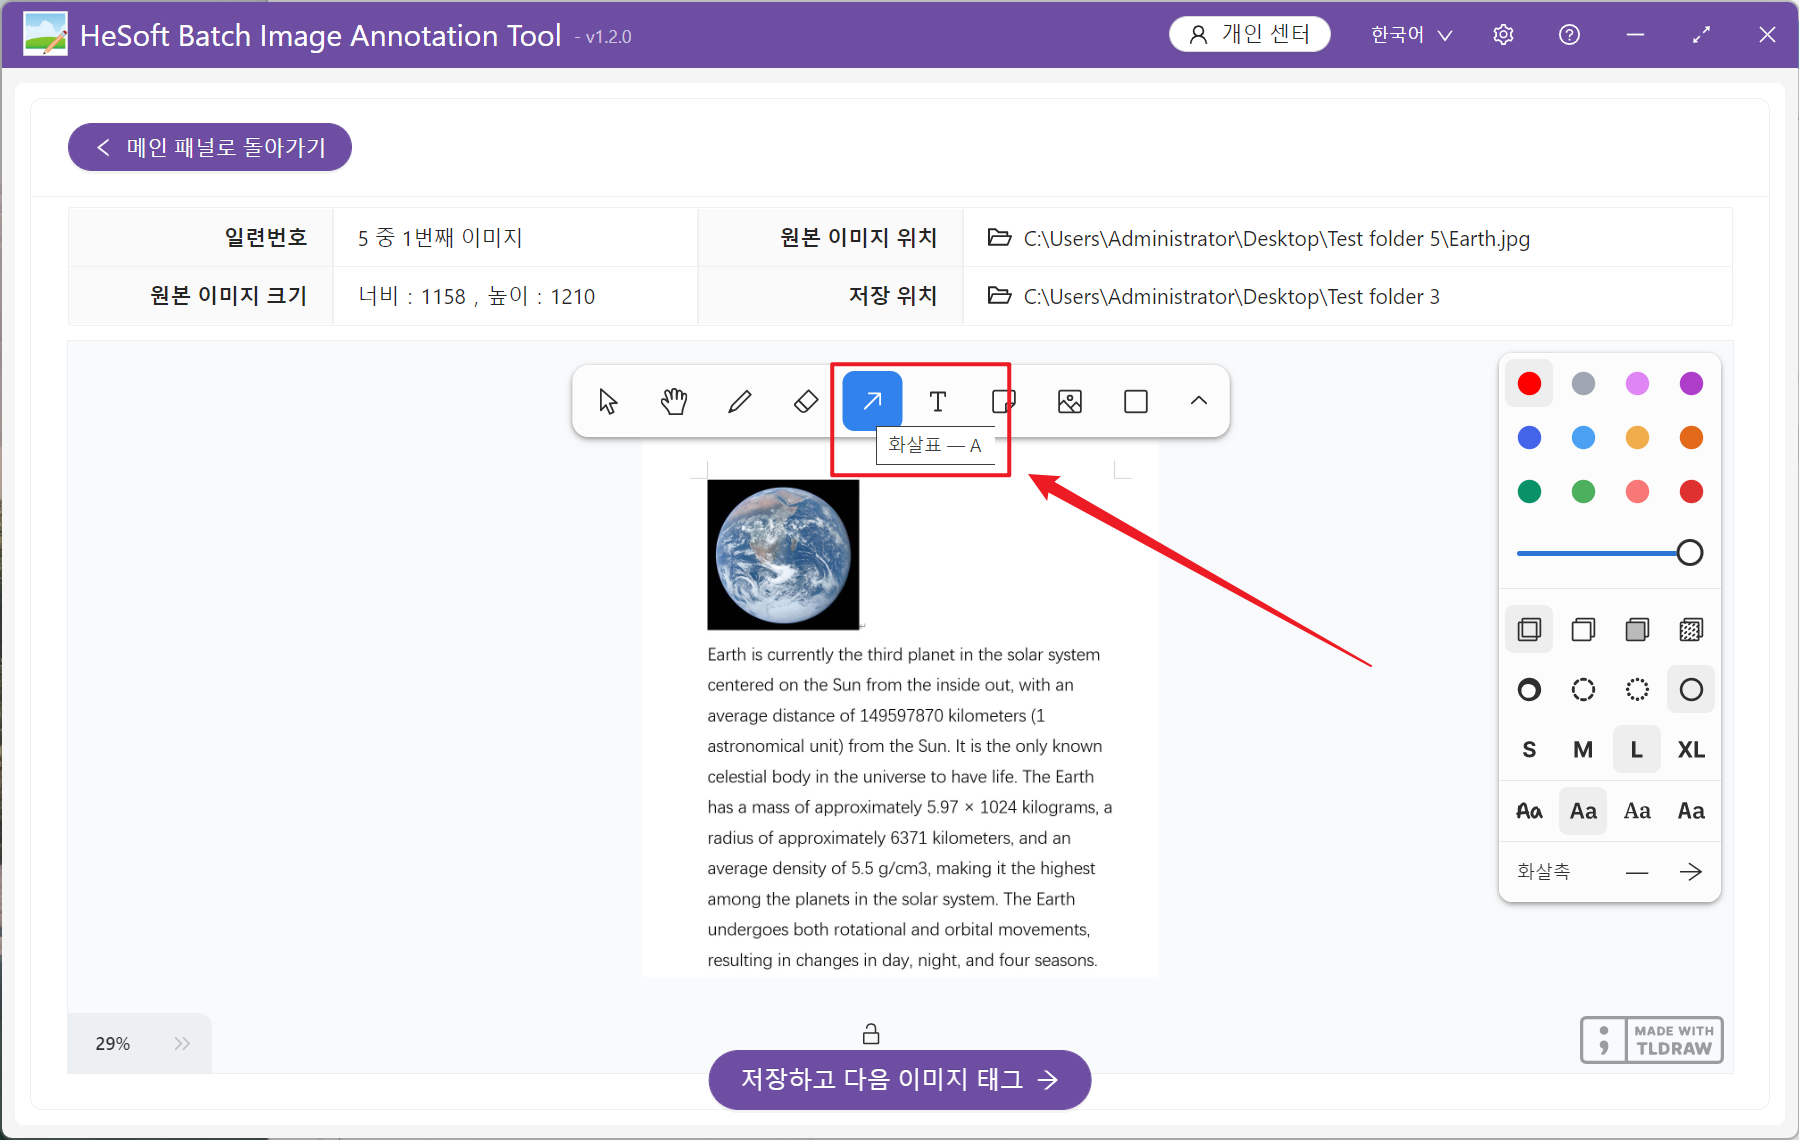Set fill style to pattern

coord(1691,629)
